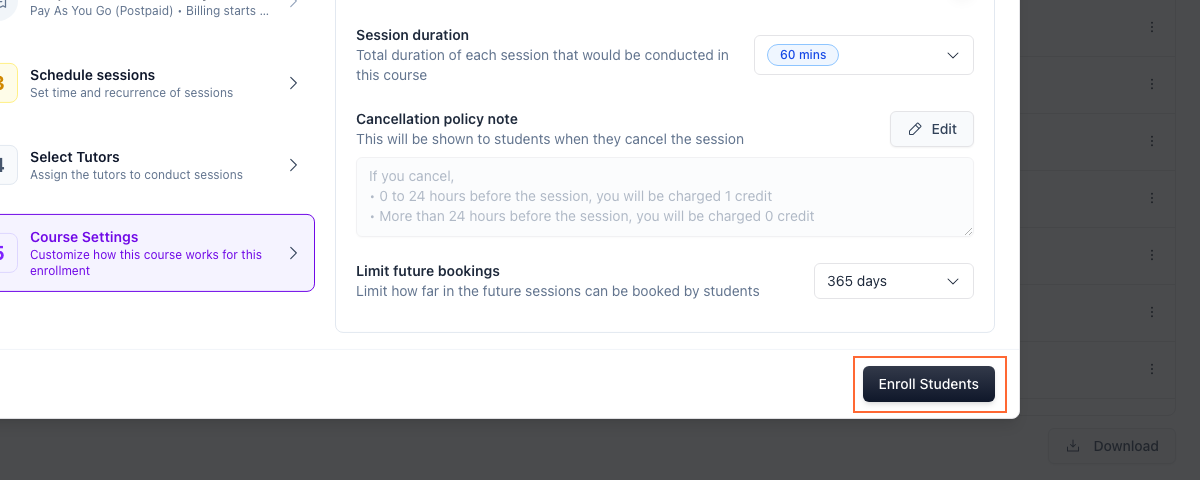Viewport: 1200px width, 480px height.
Task: Click the step 3 number badge
Action: 6,83
